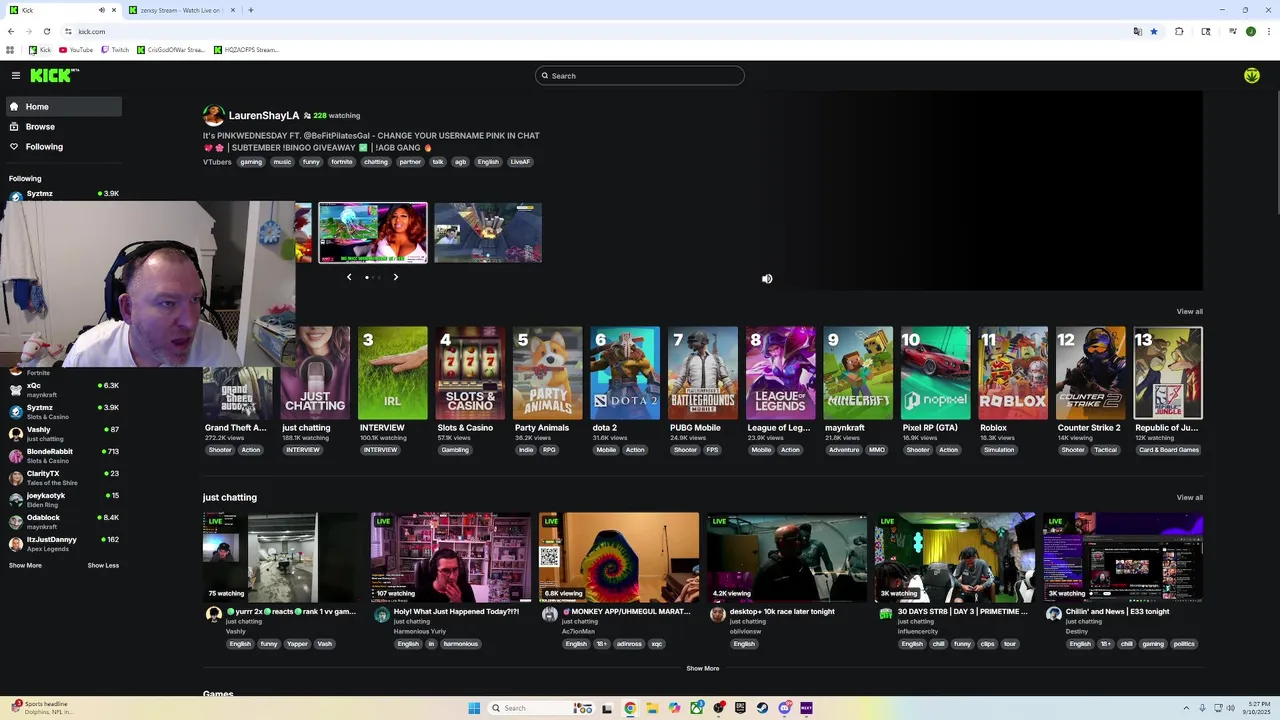Collapse the list with Show Less
Viewport: 1280px width, 720px height.
click(103, 566)
